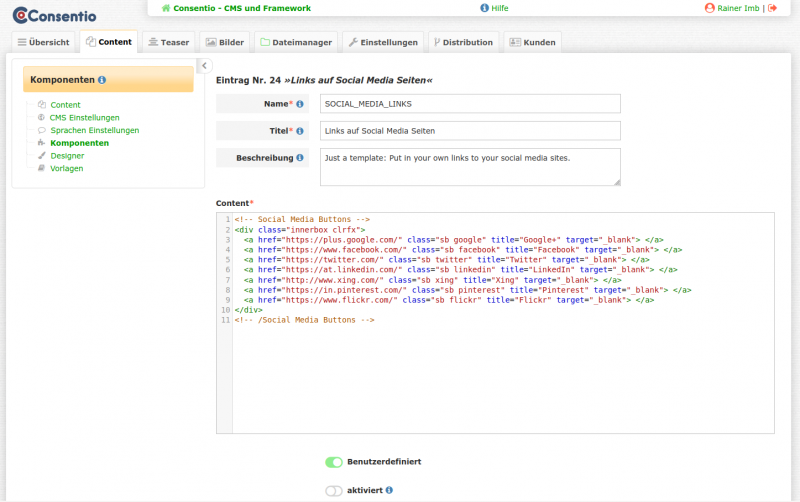Click the Rainer Imb user link
This screenshot has height=502, width=800.
pyautogui.click(x=738, y=8)
